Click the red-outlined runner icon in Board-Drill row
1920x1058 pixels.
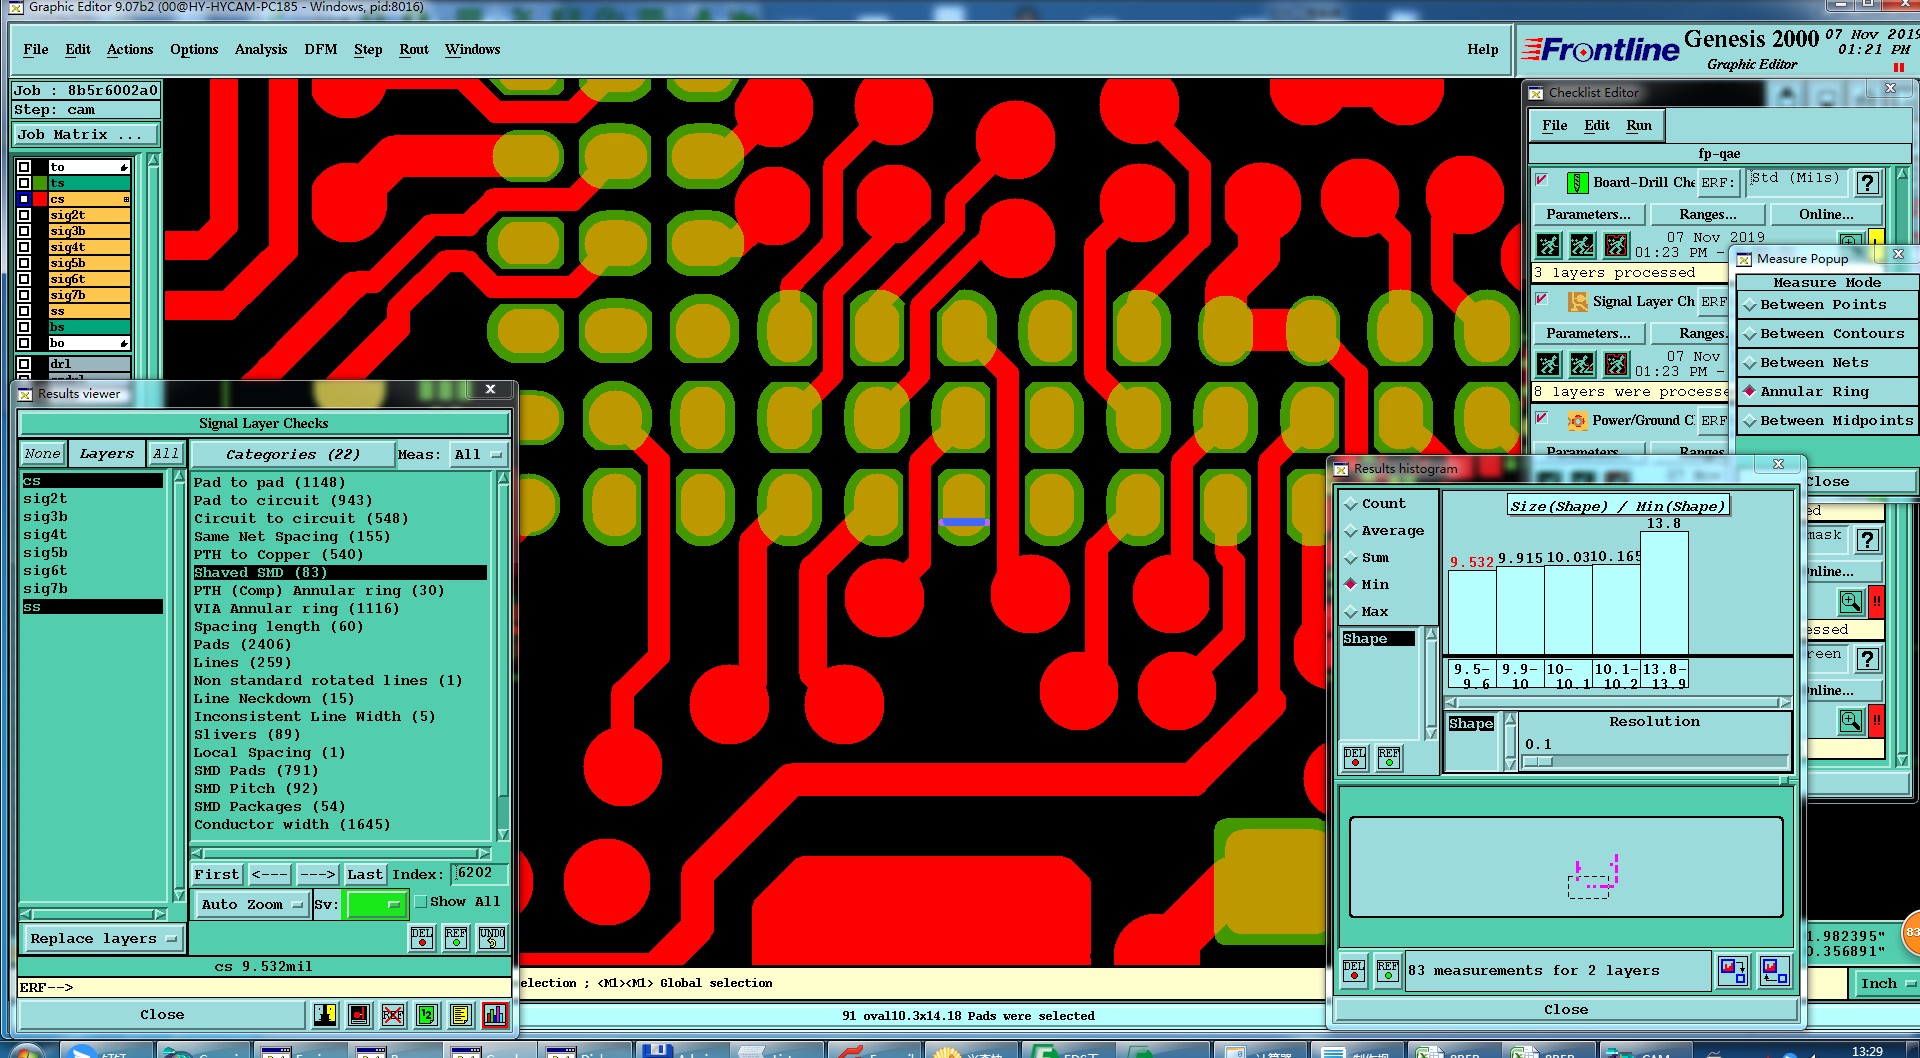pos(1616,245)
